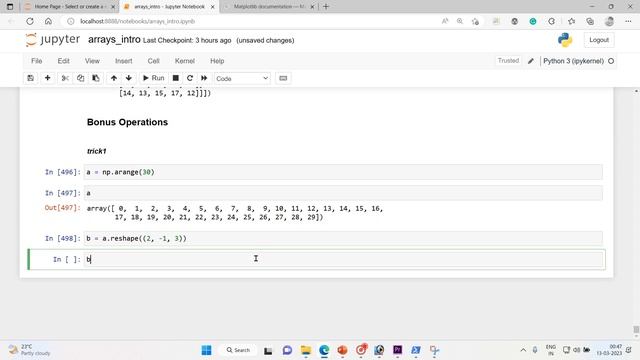
Task: Restart the kernel
Action: [x=190, y=78]
